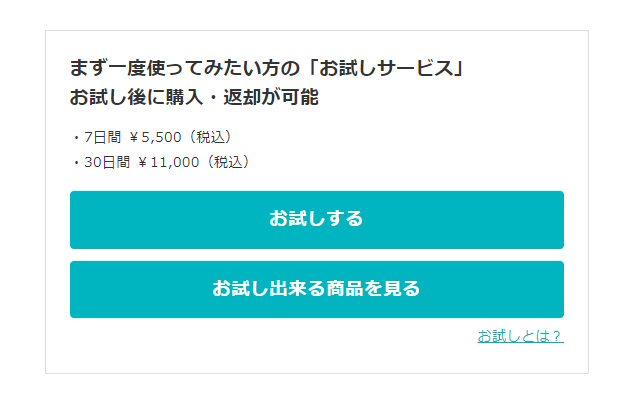640x400 pixels.
Task: Click the question mark in お試しとは？
Action: point(557,336)
